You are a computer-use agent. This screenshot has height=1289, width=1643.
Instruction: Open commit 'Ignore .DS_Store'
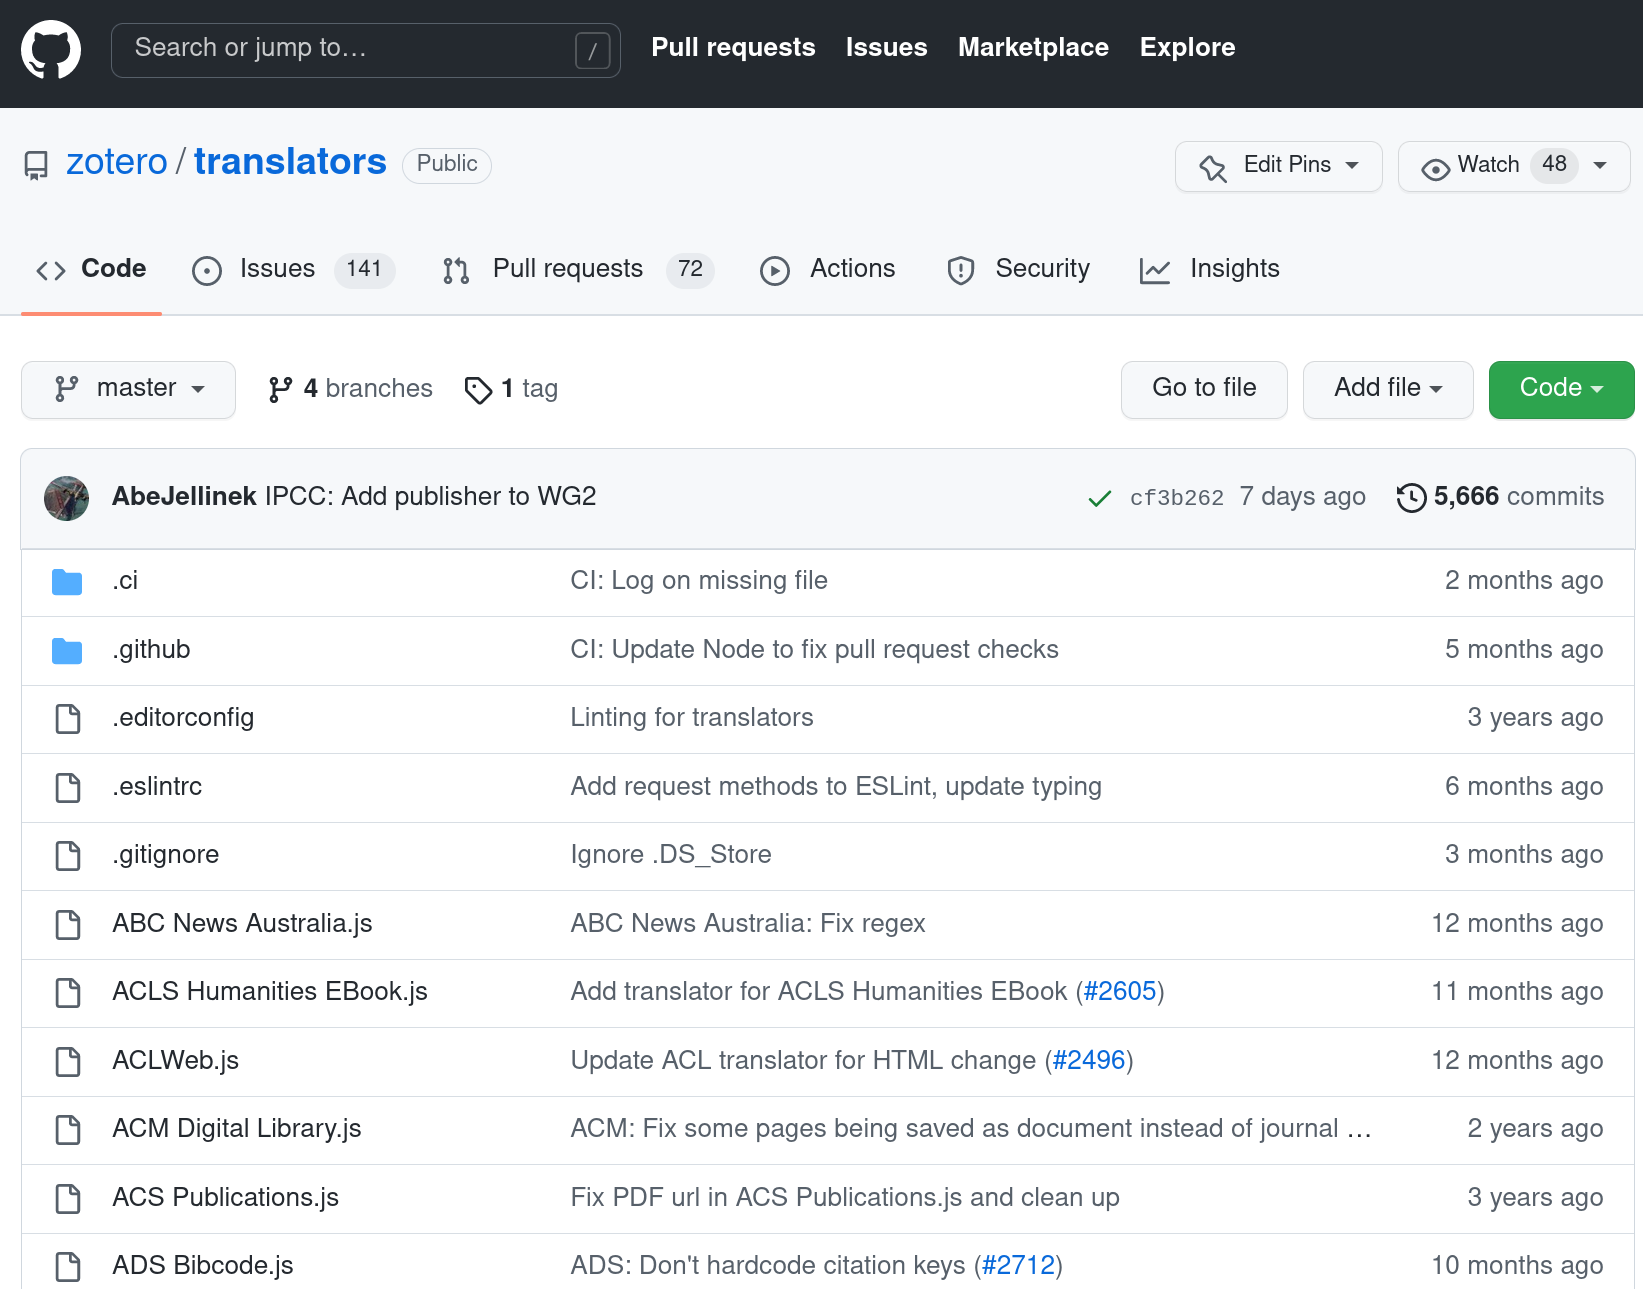click(671, 855)
